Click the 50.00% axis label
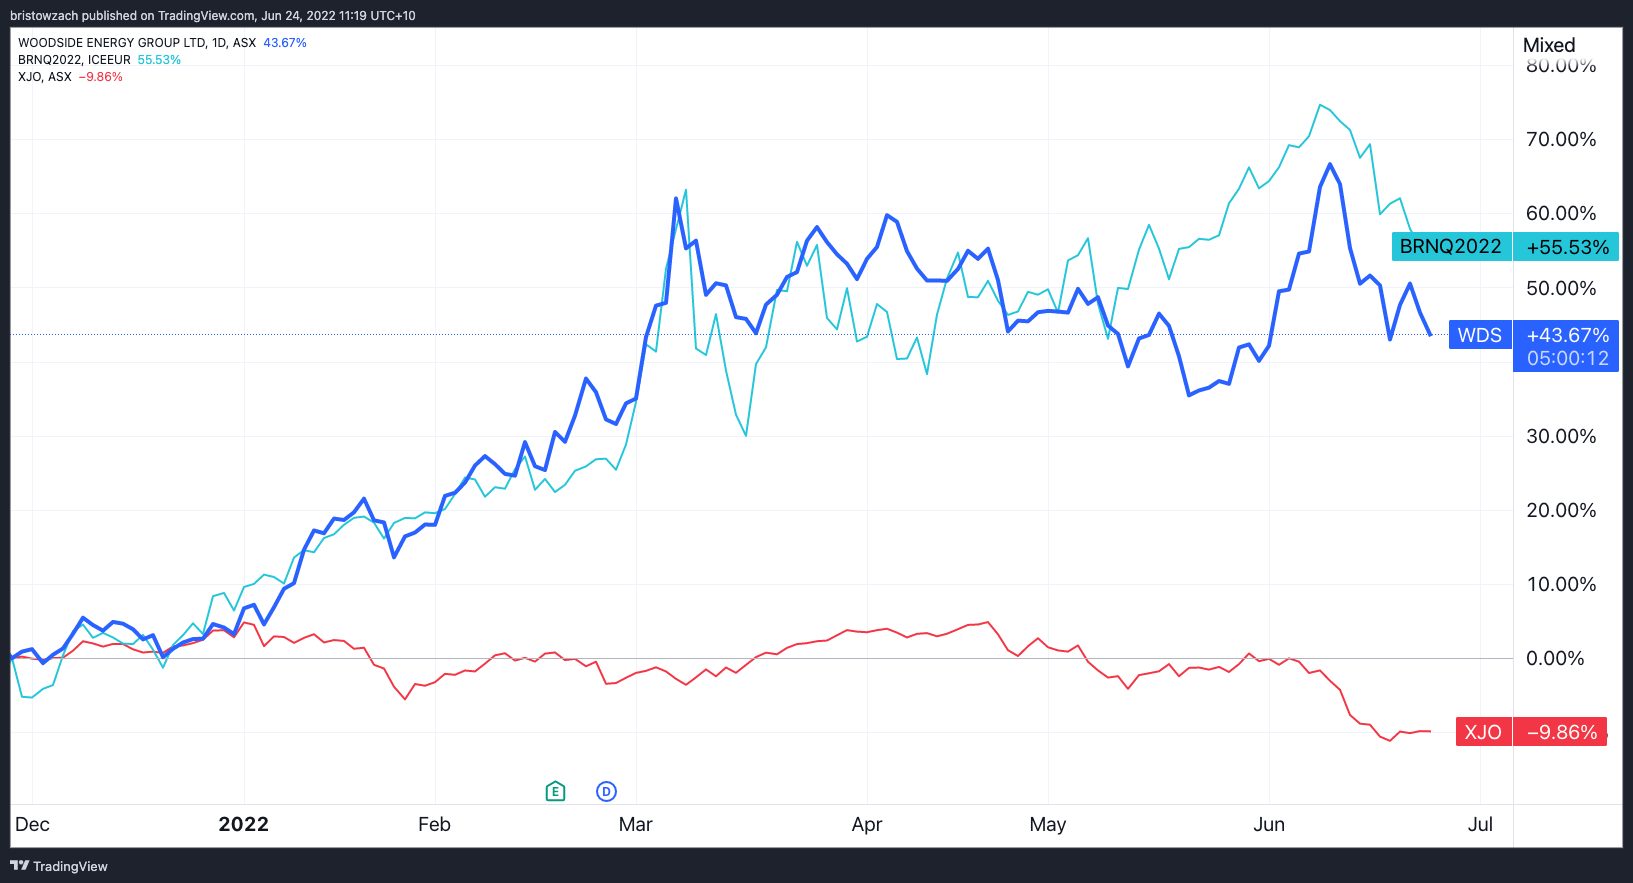Screen dimensions: 1633x883 click(x=1561, y=288)
